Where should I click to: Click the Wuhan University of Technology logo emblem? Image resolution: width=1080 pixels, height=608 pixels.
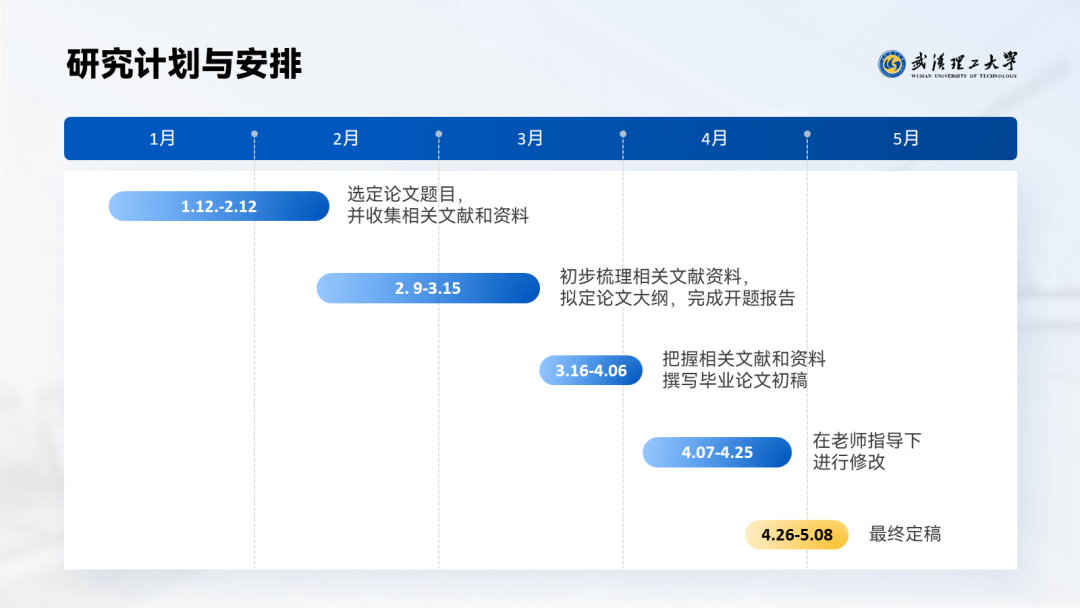[891, 64]
